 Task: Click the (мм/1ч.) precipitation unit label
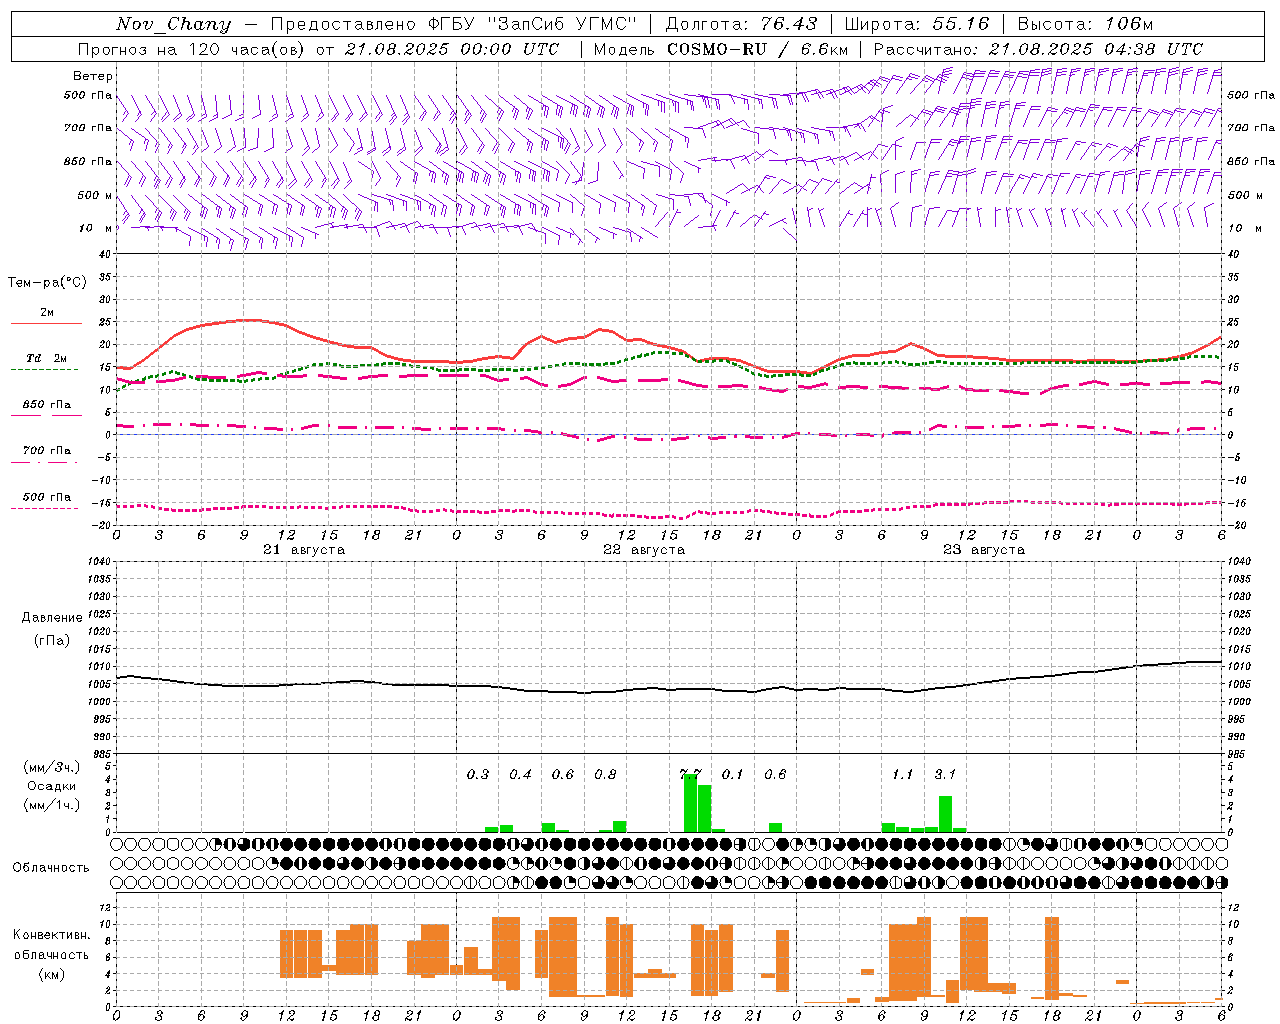click(x=51, y=805)
